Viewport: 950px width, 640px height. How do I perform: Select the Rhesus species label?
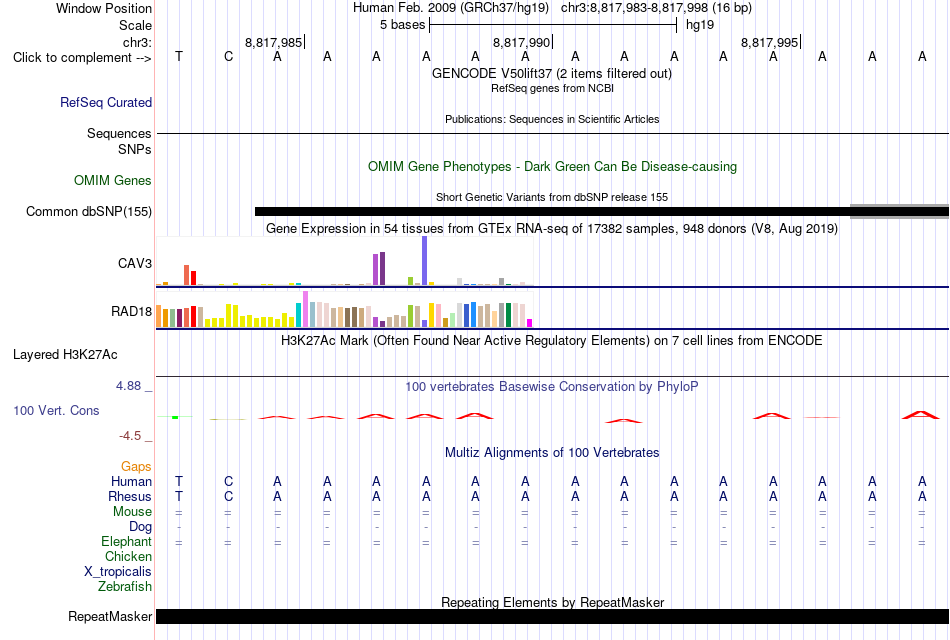[x=130, y=496]
